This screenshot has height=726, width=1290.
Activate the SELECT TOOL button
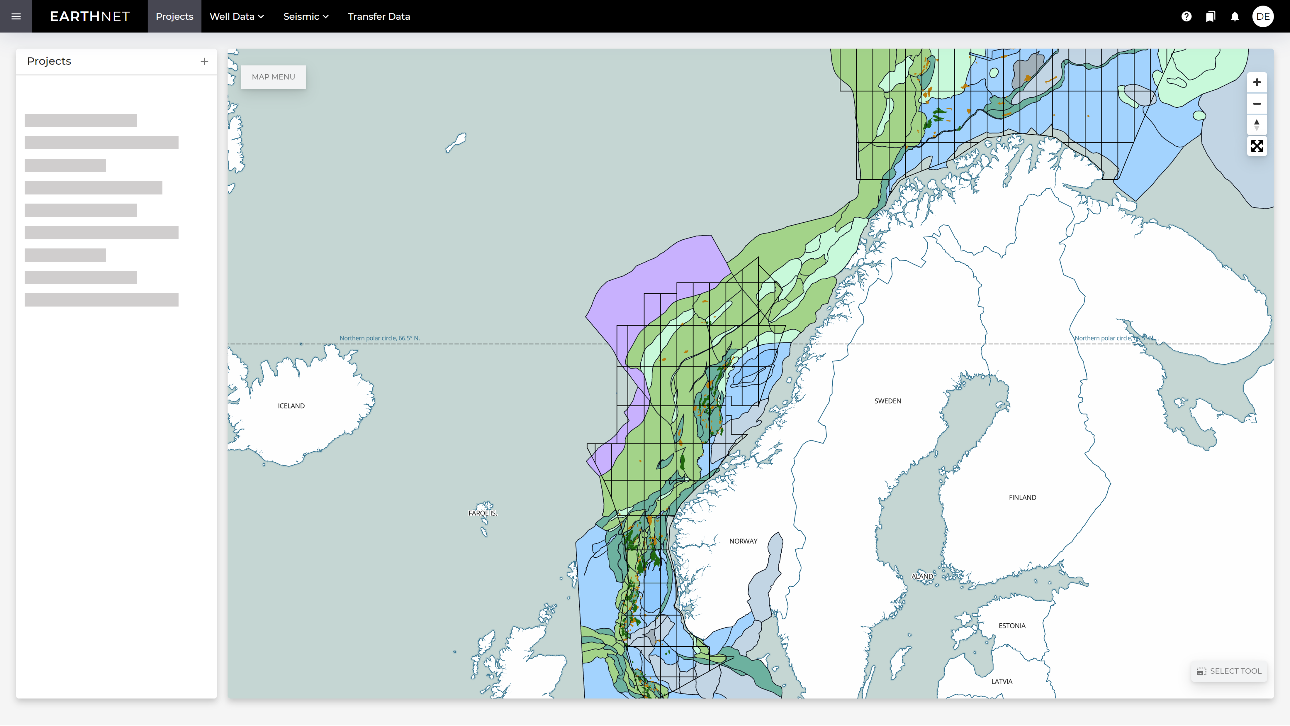(1228, 671)
